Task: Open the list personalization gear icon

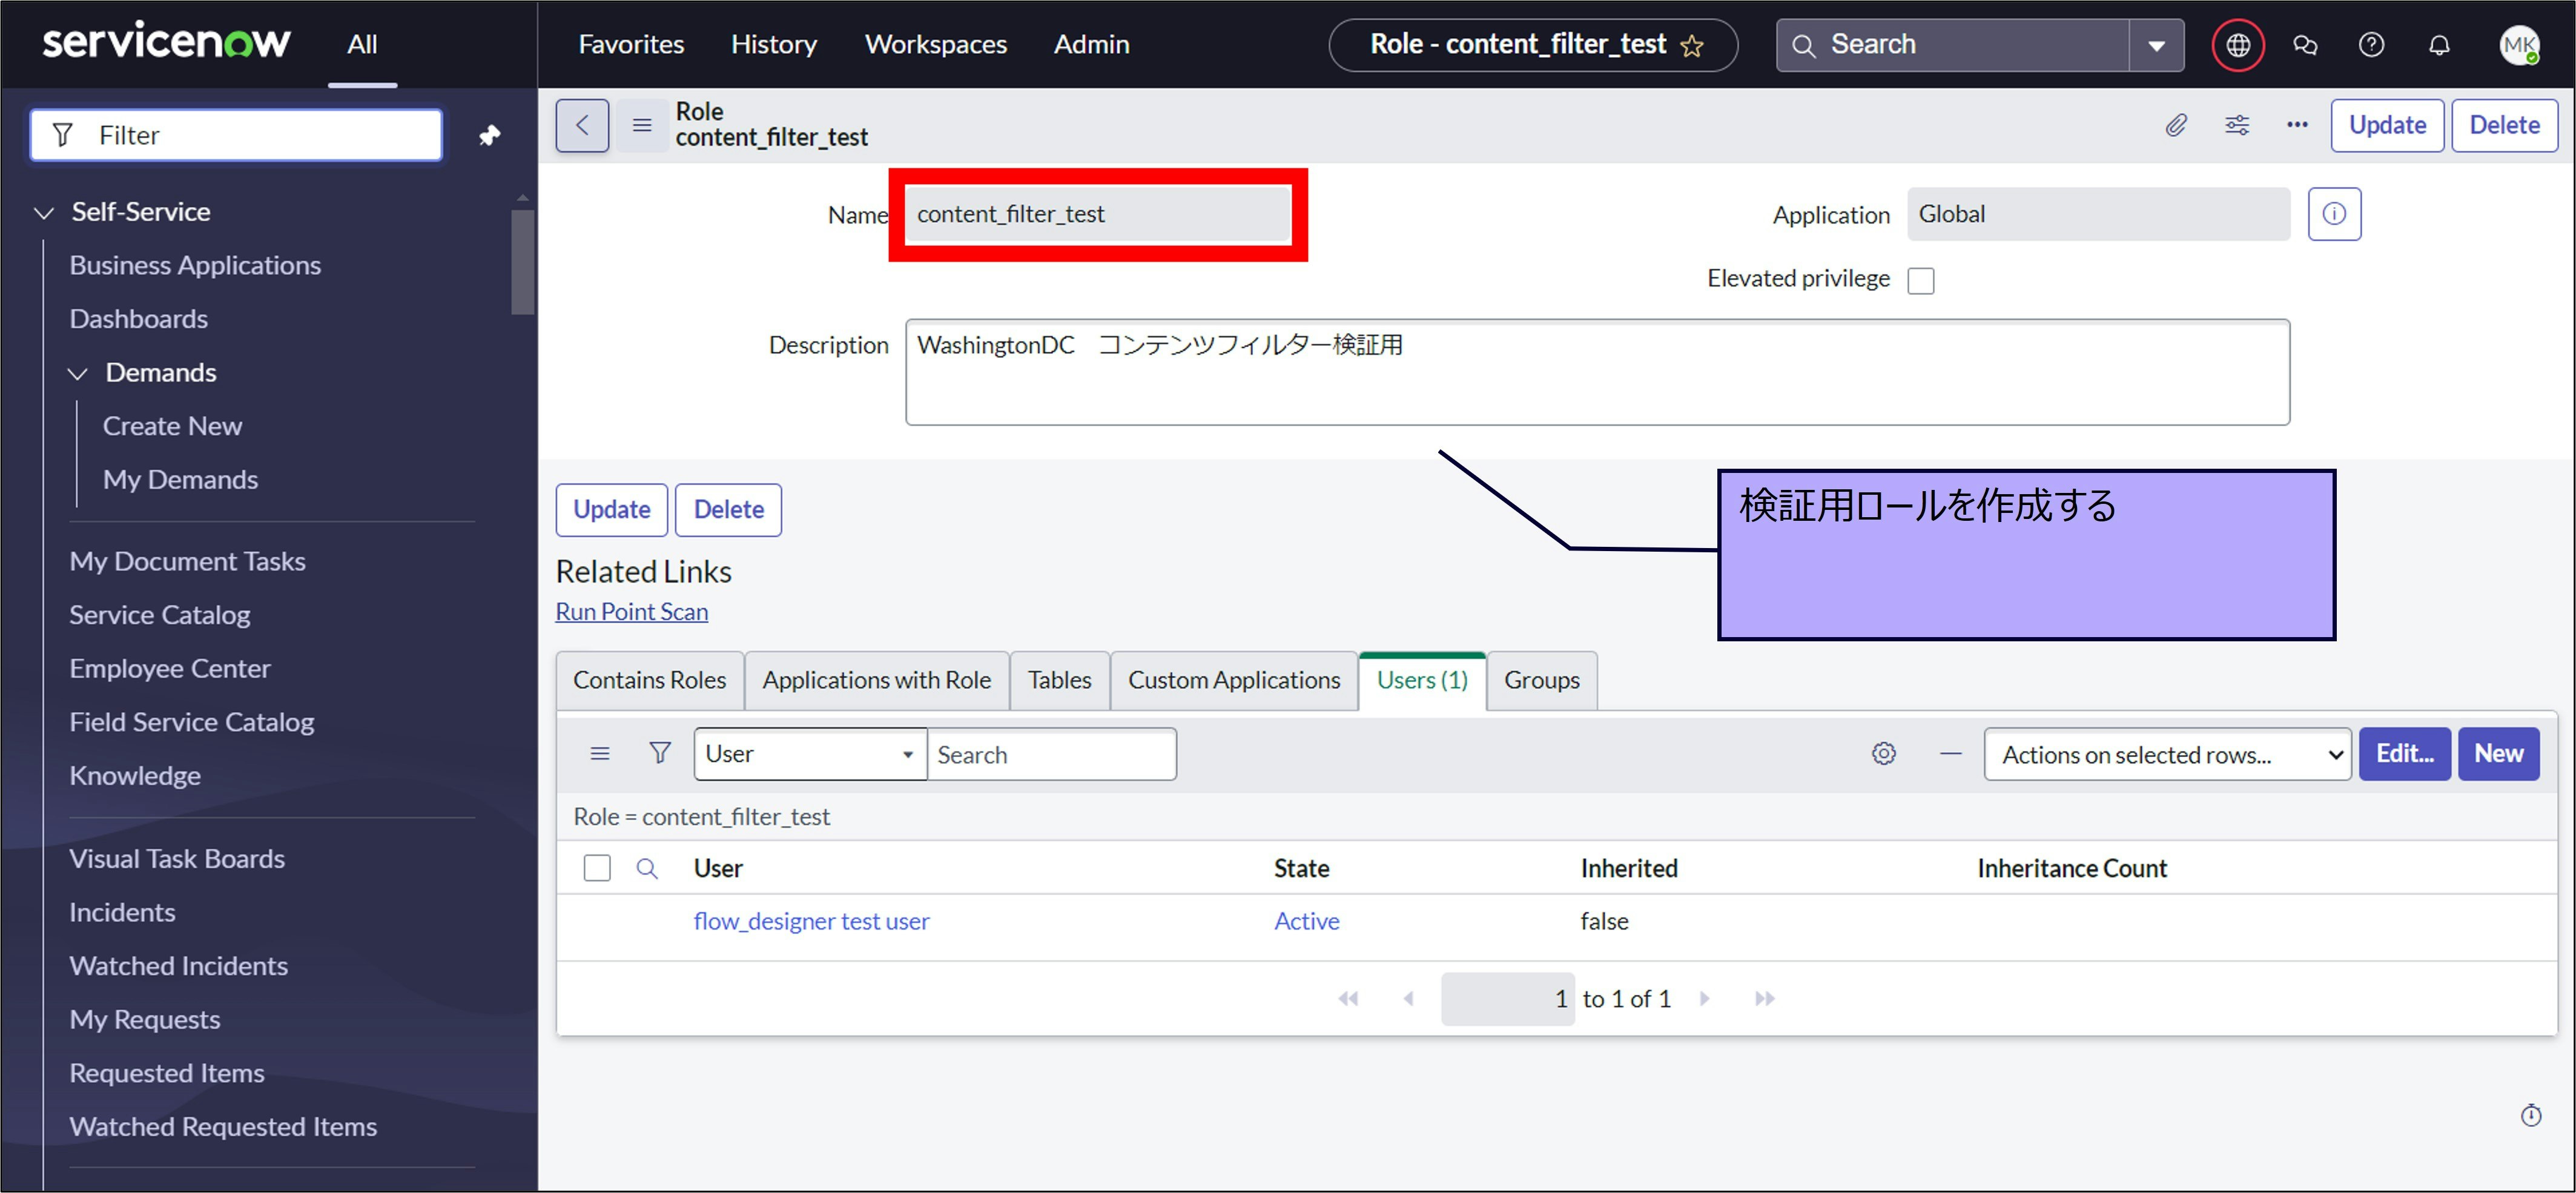Action: point(1883,754)
